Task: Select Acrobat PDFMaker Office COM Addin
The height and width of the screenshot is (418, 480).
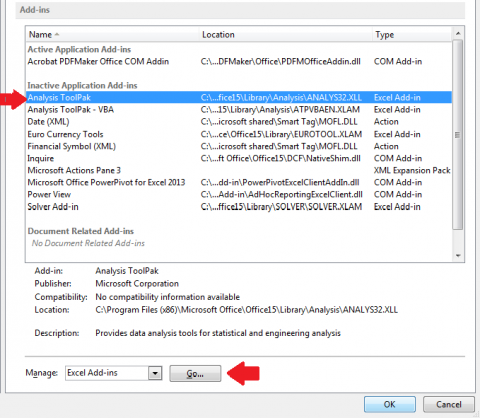Action: pos(239,61)
